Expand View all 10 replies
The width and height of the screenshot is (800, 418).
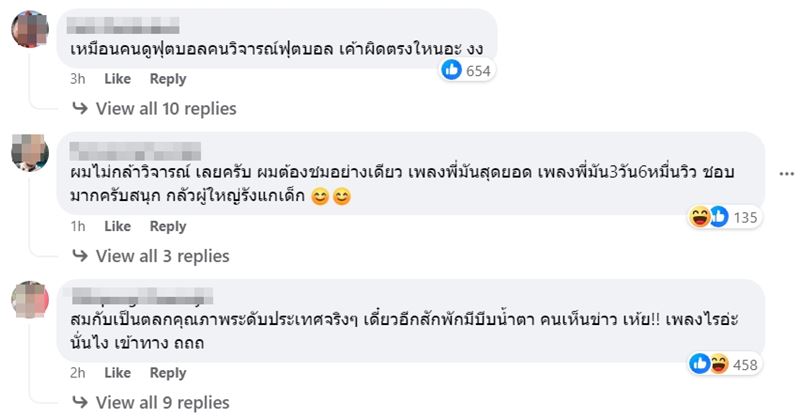166,108
